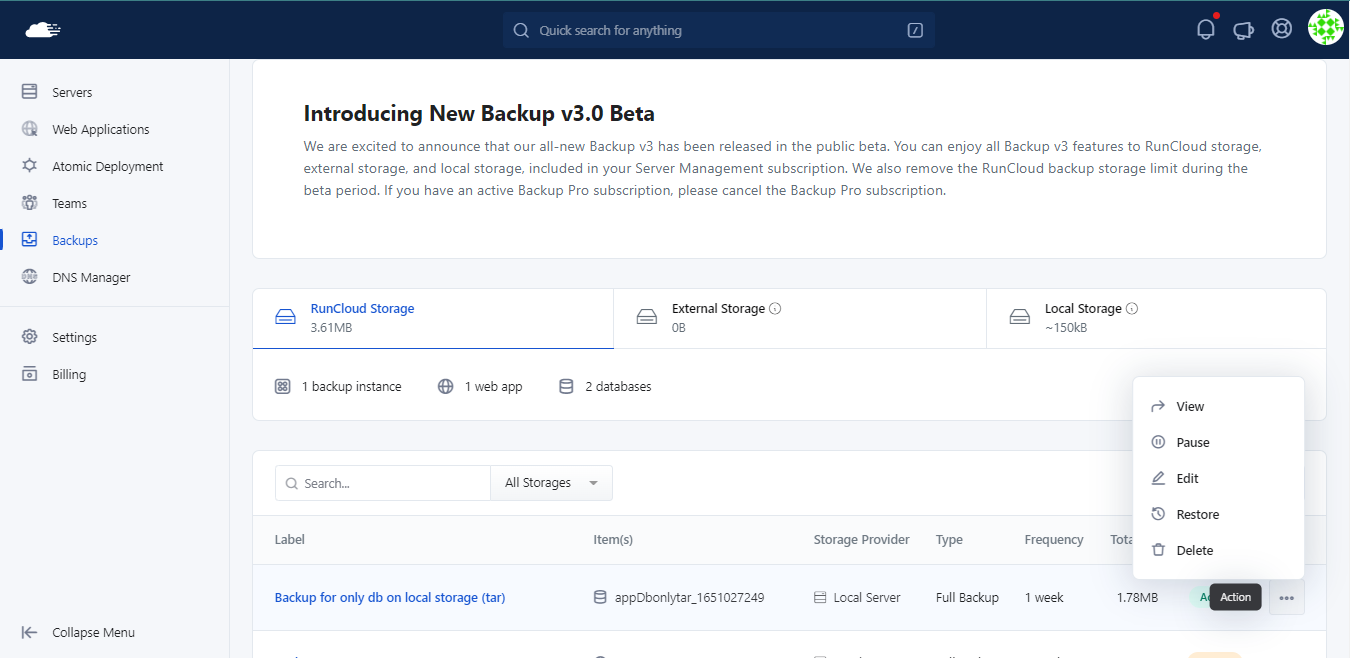Click the DNS Manager globe icon
This screenshot has width=1350, height=658.
30,277
